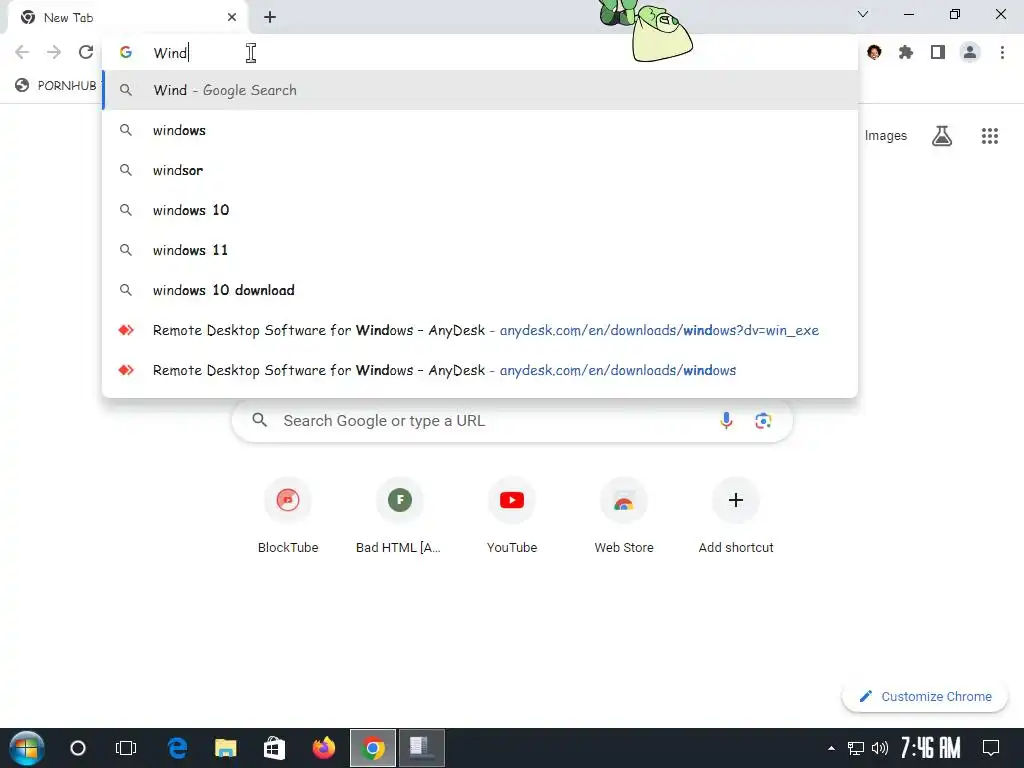Screen dimensions: 1024x768
Task: Open AnyDesk suggestion ending in dv=win_exe
Action: coord(480,330)
